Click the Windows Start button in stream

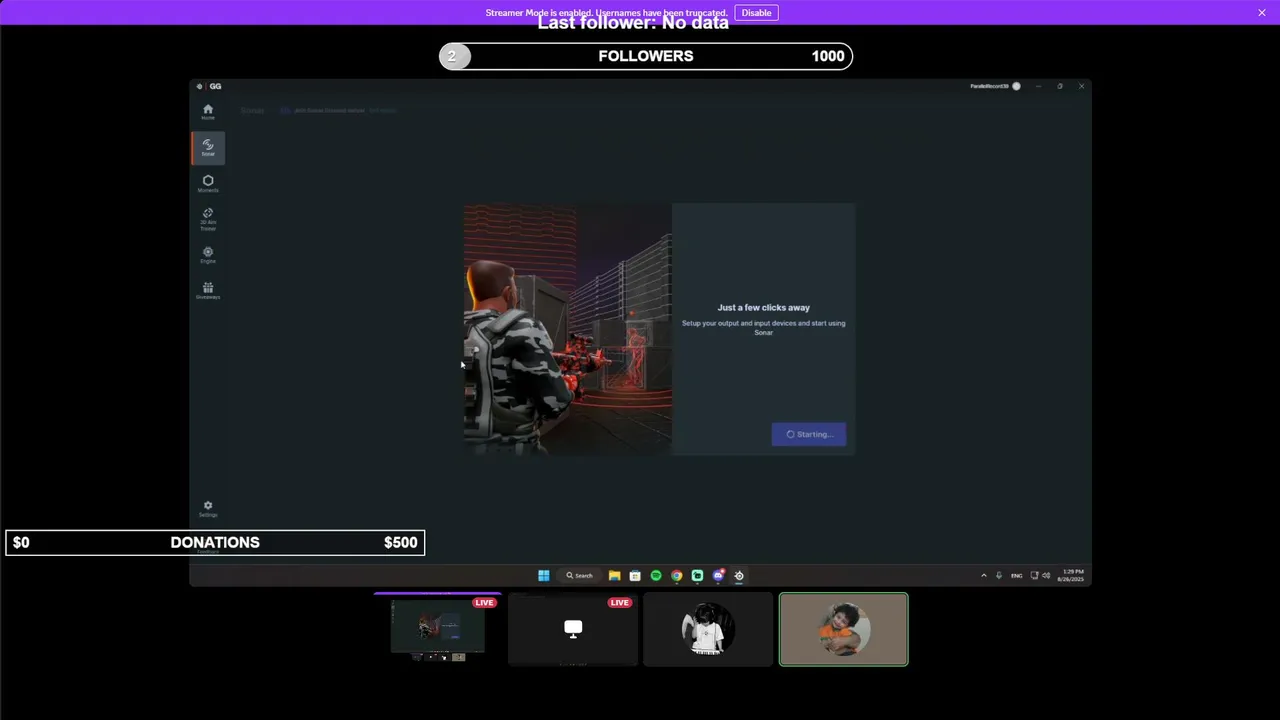(x=544, y=575)
